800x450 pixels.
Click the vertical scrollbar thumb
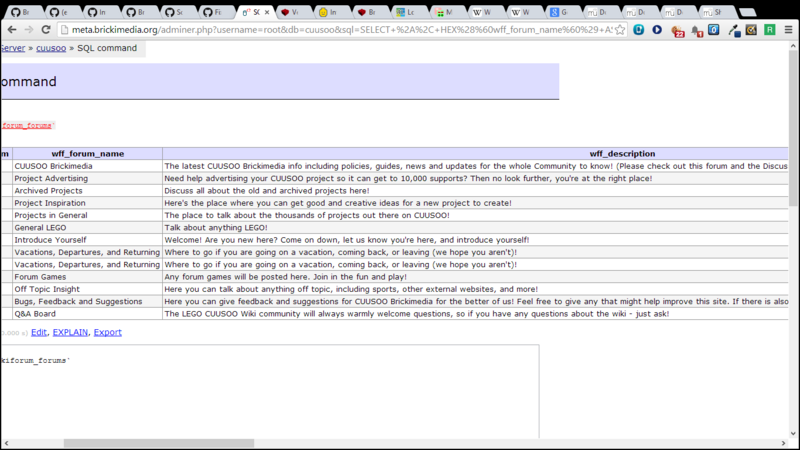click(793, 128)
